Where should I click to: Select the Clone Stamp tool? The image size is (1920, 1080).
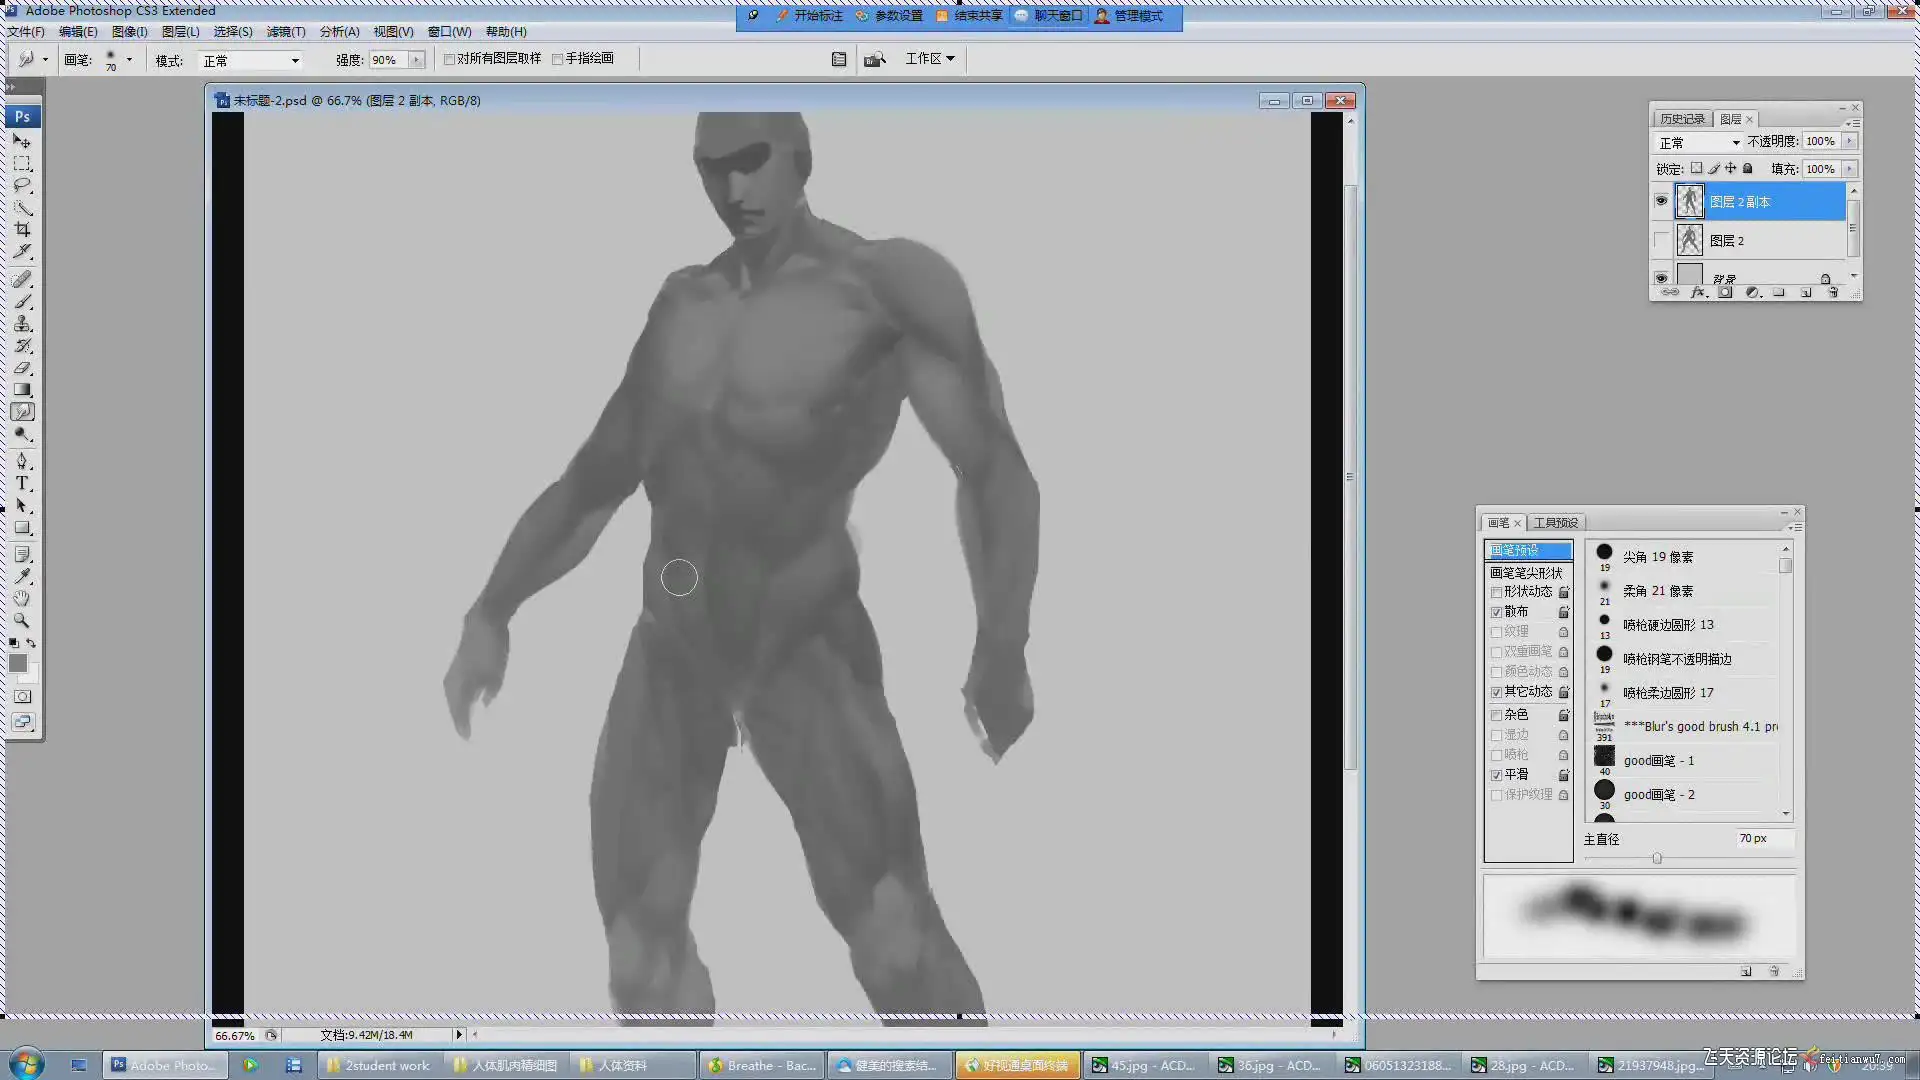[22, 323]
